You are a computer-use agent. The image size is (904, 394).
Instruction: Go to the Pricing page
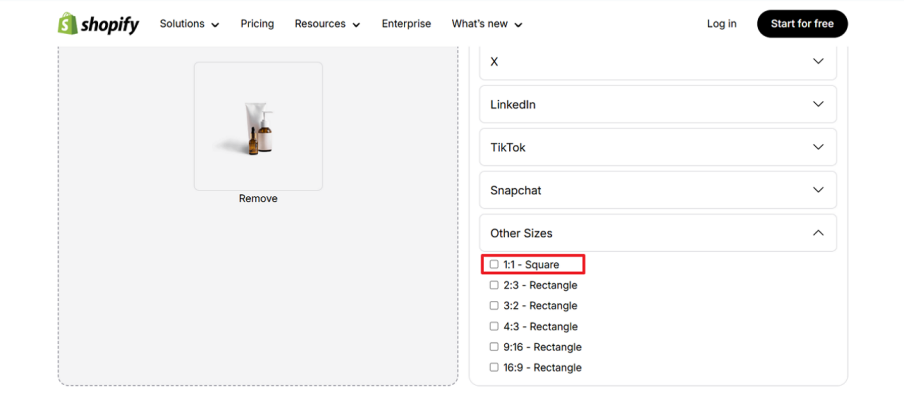[x=257, y=24]
